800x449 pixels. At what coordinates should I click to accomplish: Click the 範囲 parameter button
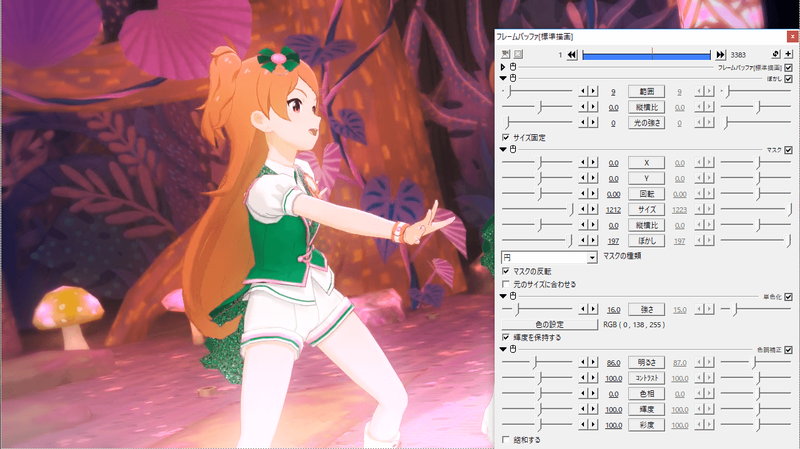pos(646,91)
